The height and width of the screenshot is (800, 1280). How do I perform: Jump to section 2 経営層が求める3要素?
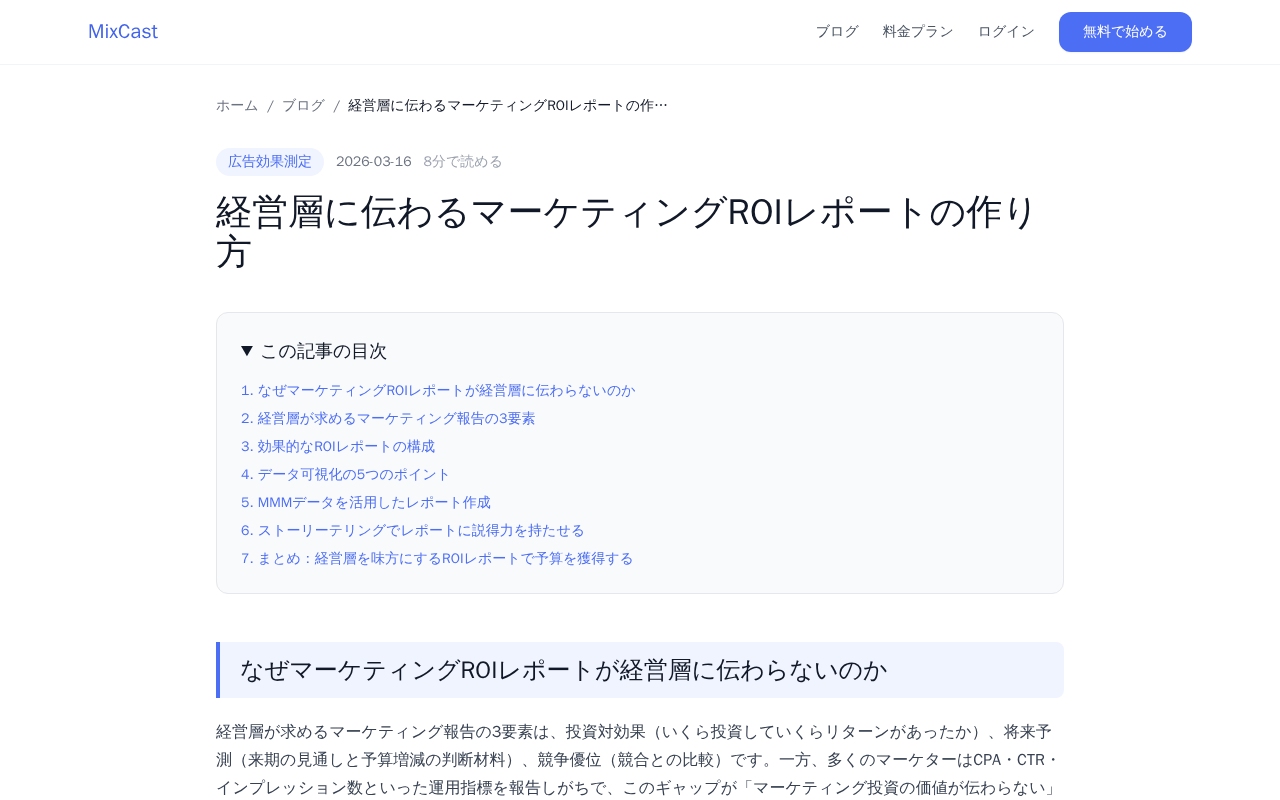pyautogui.click(x=388, y=418)
